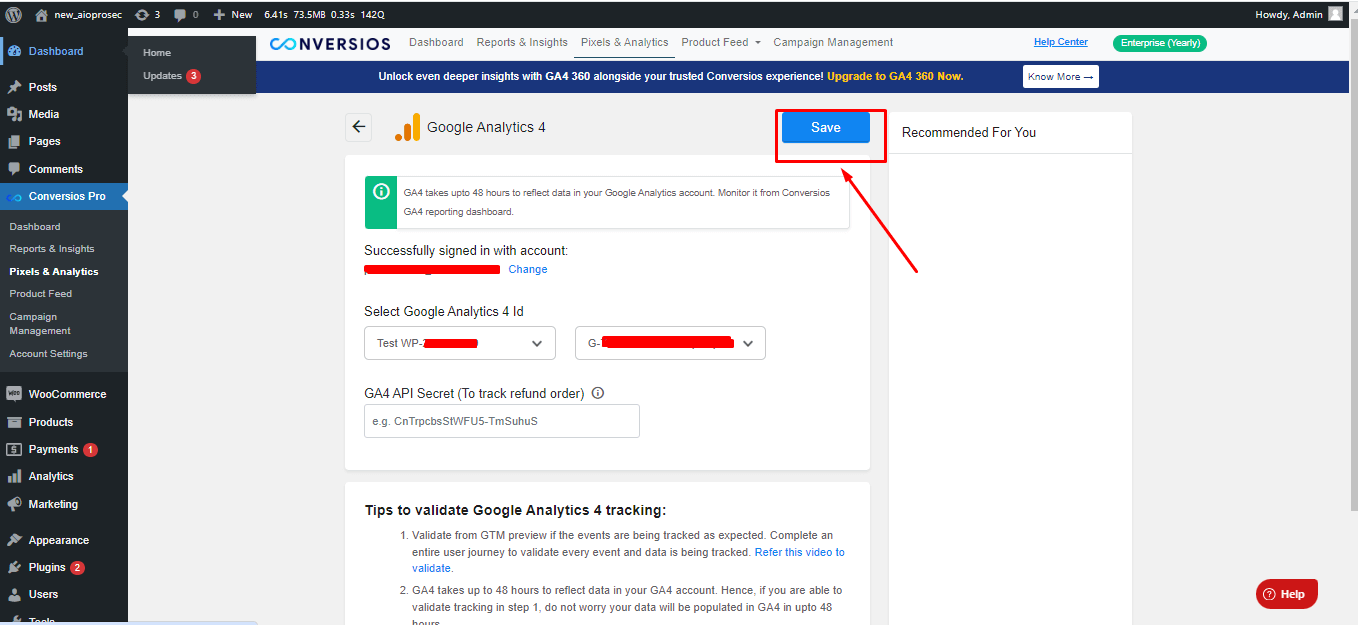Screen dimensions: 1358x625
Task: Go back using the left arrow button
Action: pos(359,127)
